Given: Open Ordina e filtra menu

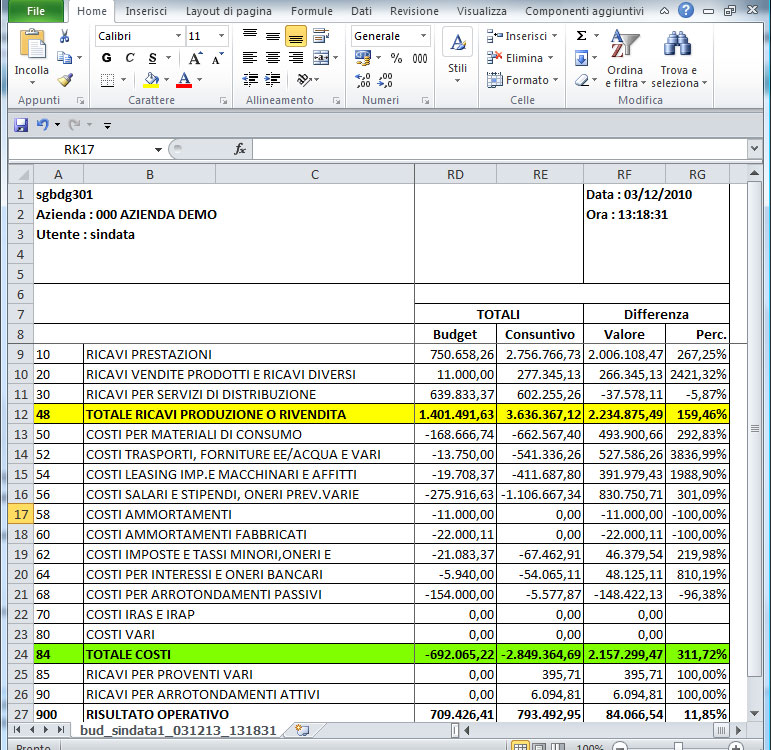Looking at the screenshot, I should tap(625, 59).
